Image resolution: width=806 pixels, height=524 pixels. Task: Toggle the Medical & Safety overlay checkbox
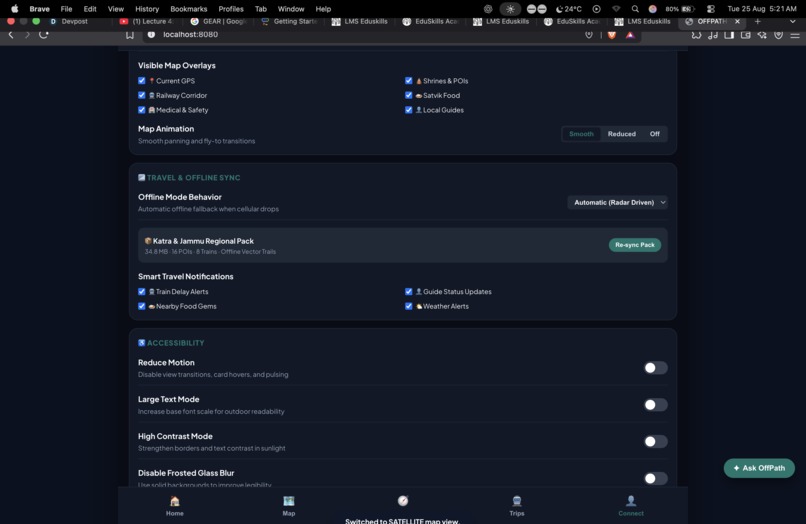(141, 110)
